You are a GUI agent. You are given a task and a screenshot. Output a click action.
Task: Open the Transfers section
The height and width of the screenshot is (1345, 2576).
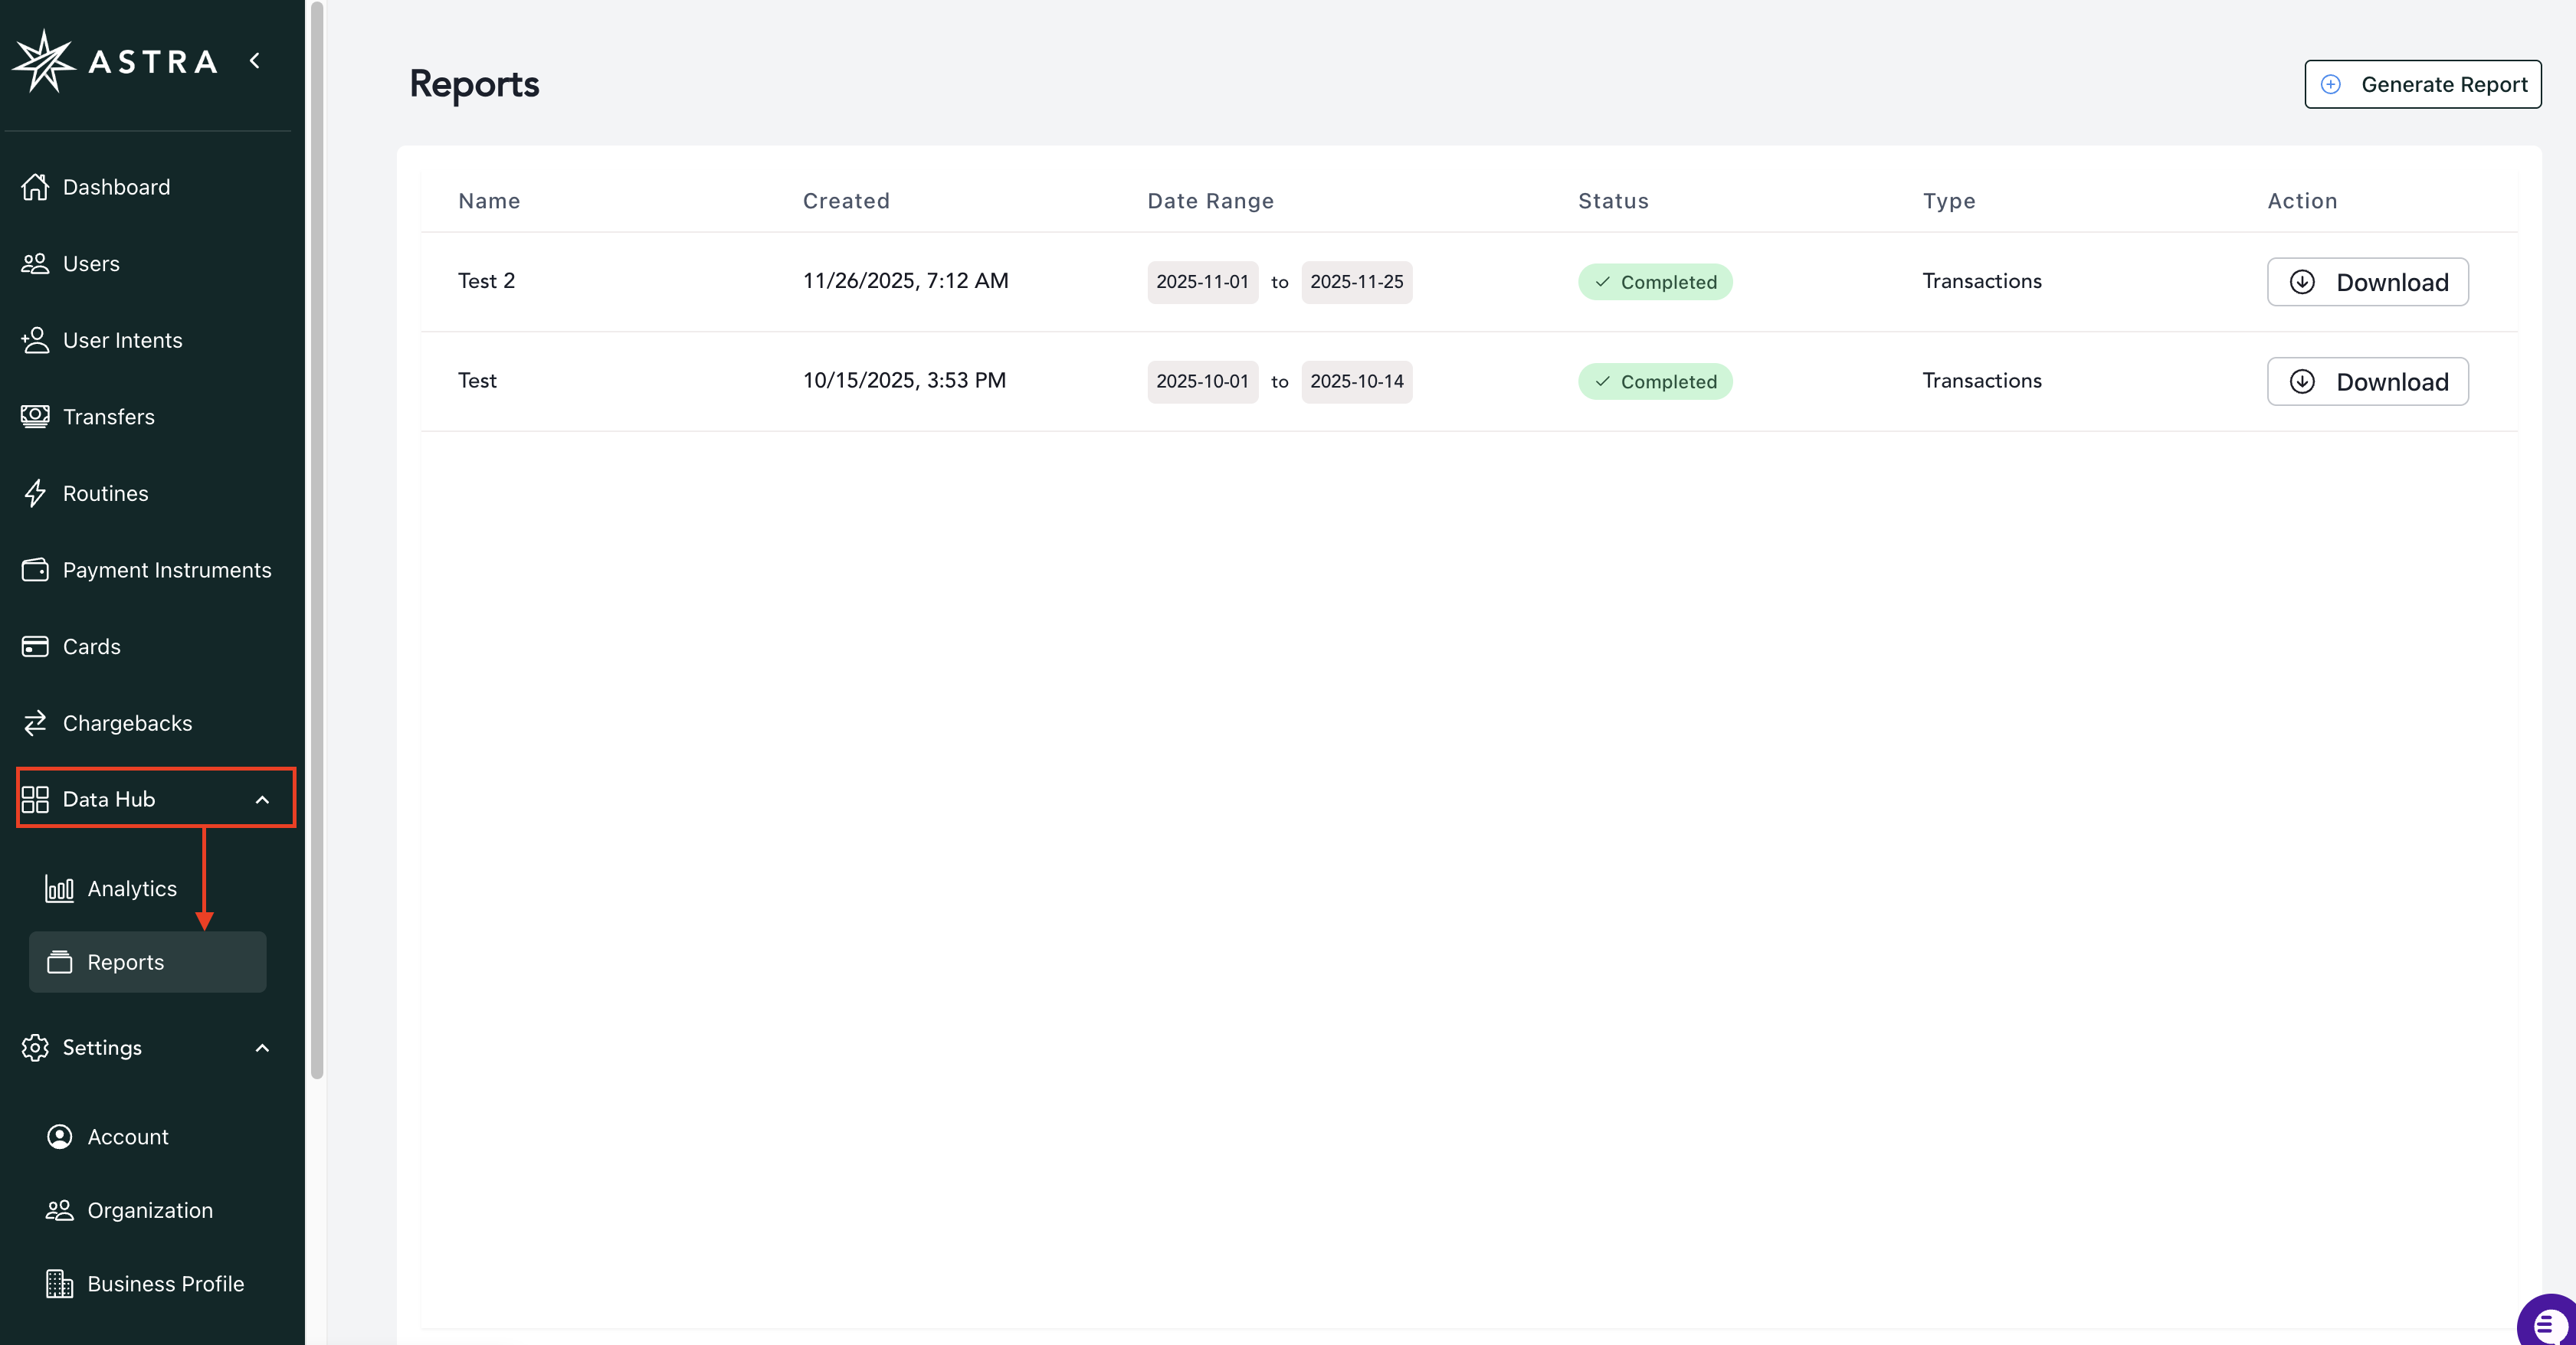coord(108,417)
